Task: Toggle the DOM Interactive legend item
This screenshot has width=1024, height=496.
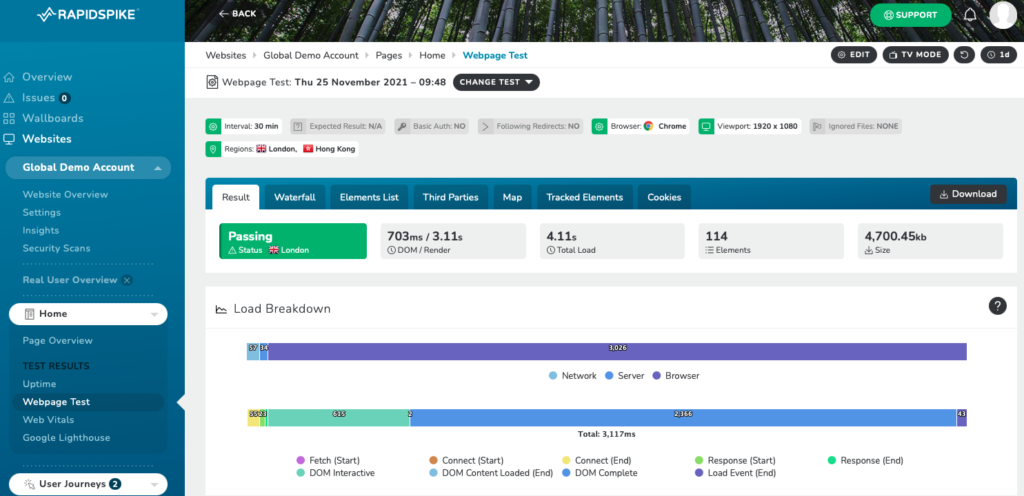Action: [335, 473]
